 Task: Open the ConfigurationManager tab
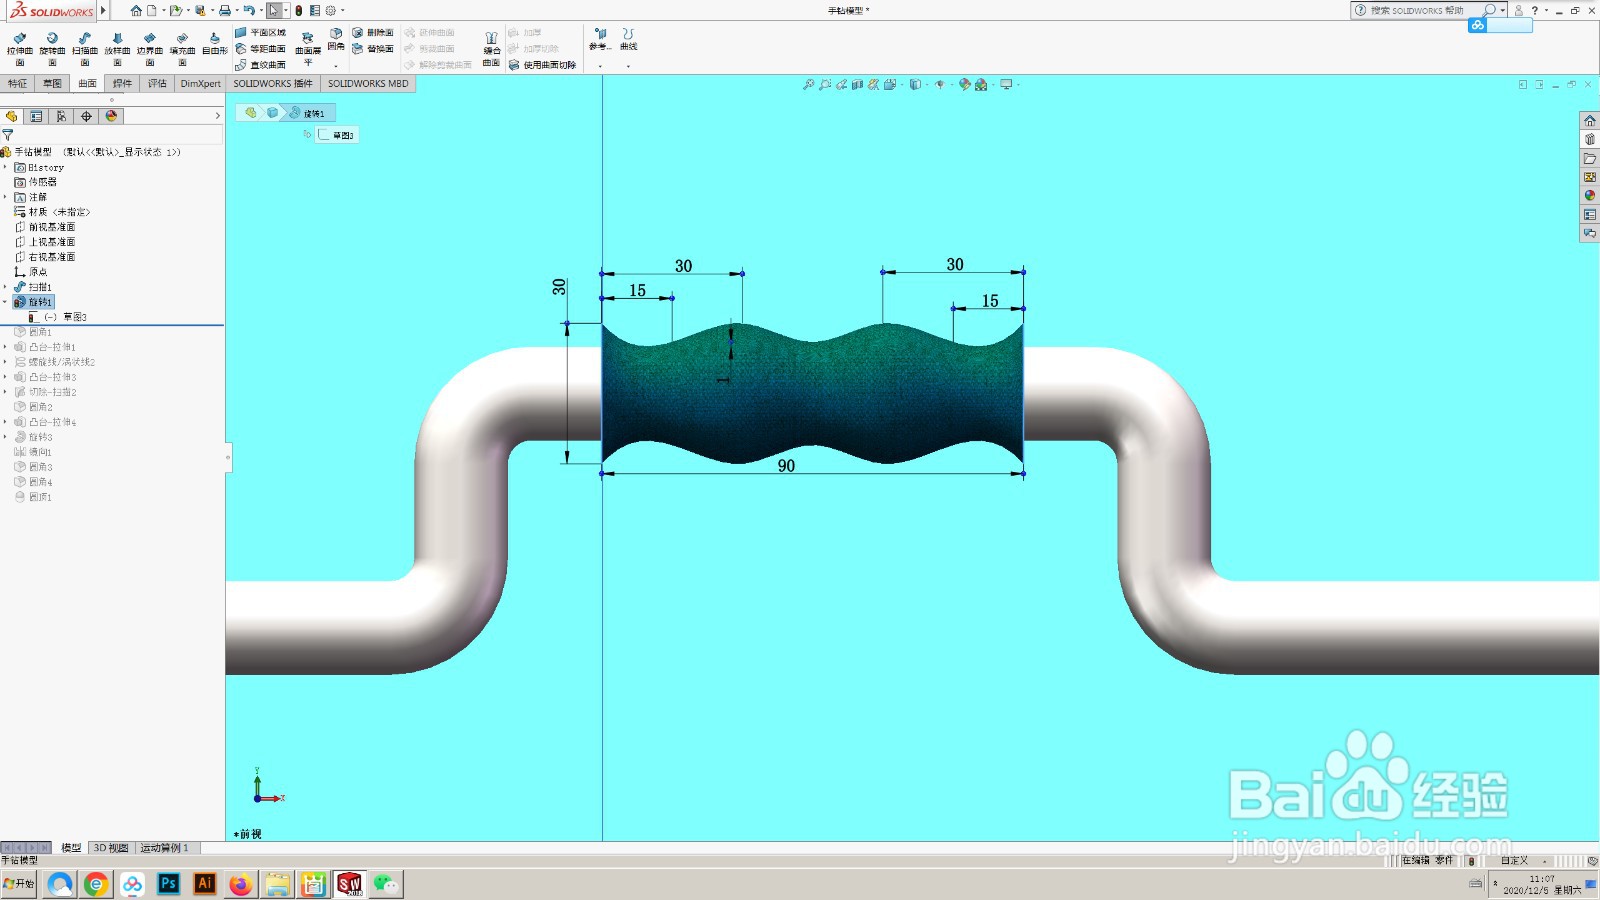[x=61, y=116]
